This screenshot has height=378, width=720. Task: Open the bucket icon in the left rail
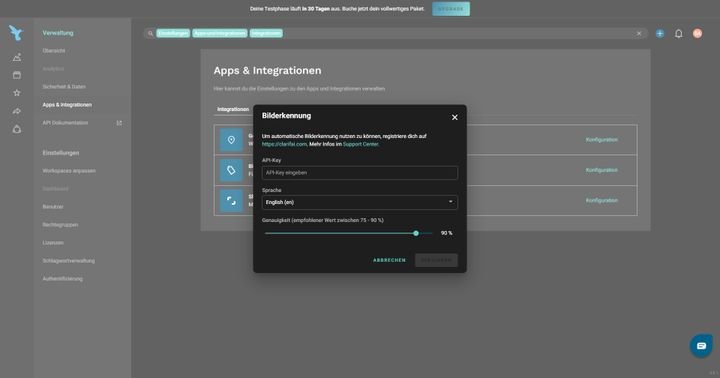[x=17, y=129]
